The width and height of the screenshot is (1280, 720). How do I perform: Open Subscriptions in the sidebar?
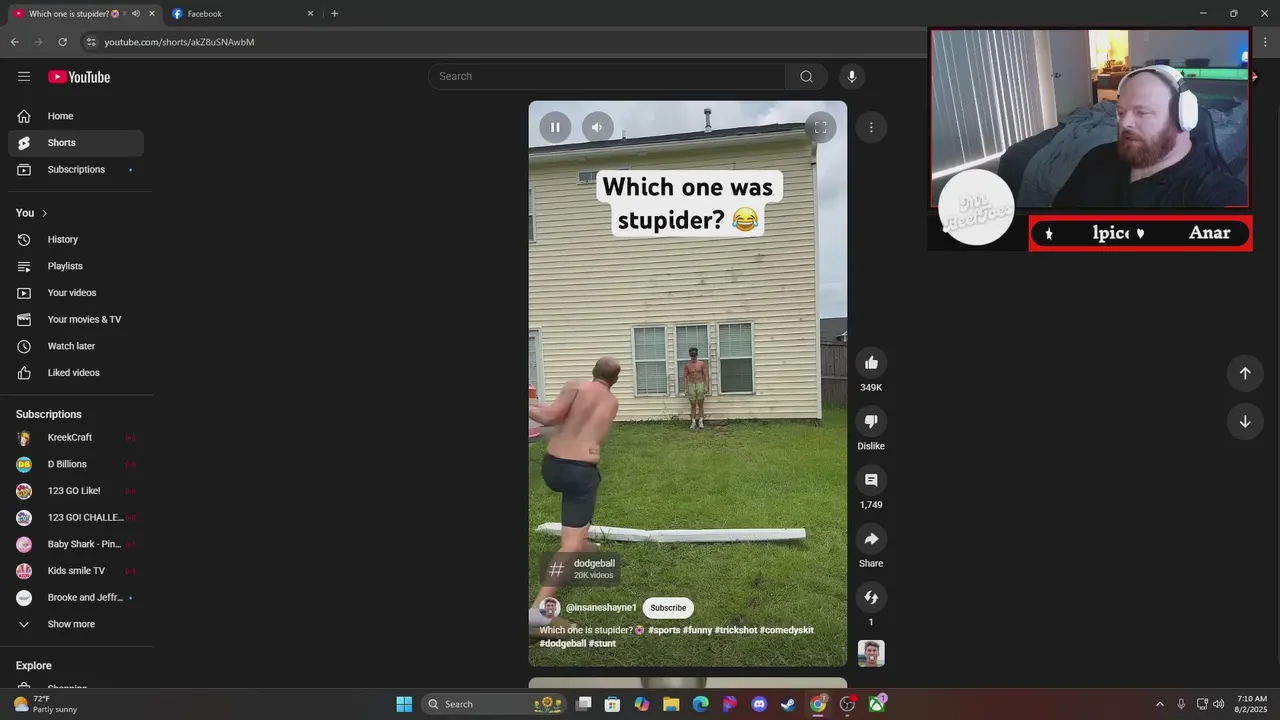click(76, 170)
